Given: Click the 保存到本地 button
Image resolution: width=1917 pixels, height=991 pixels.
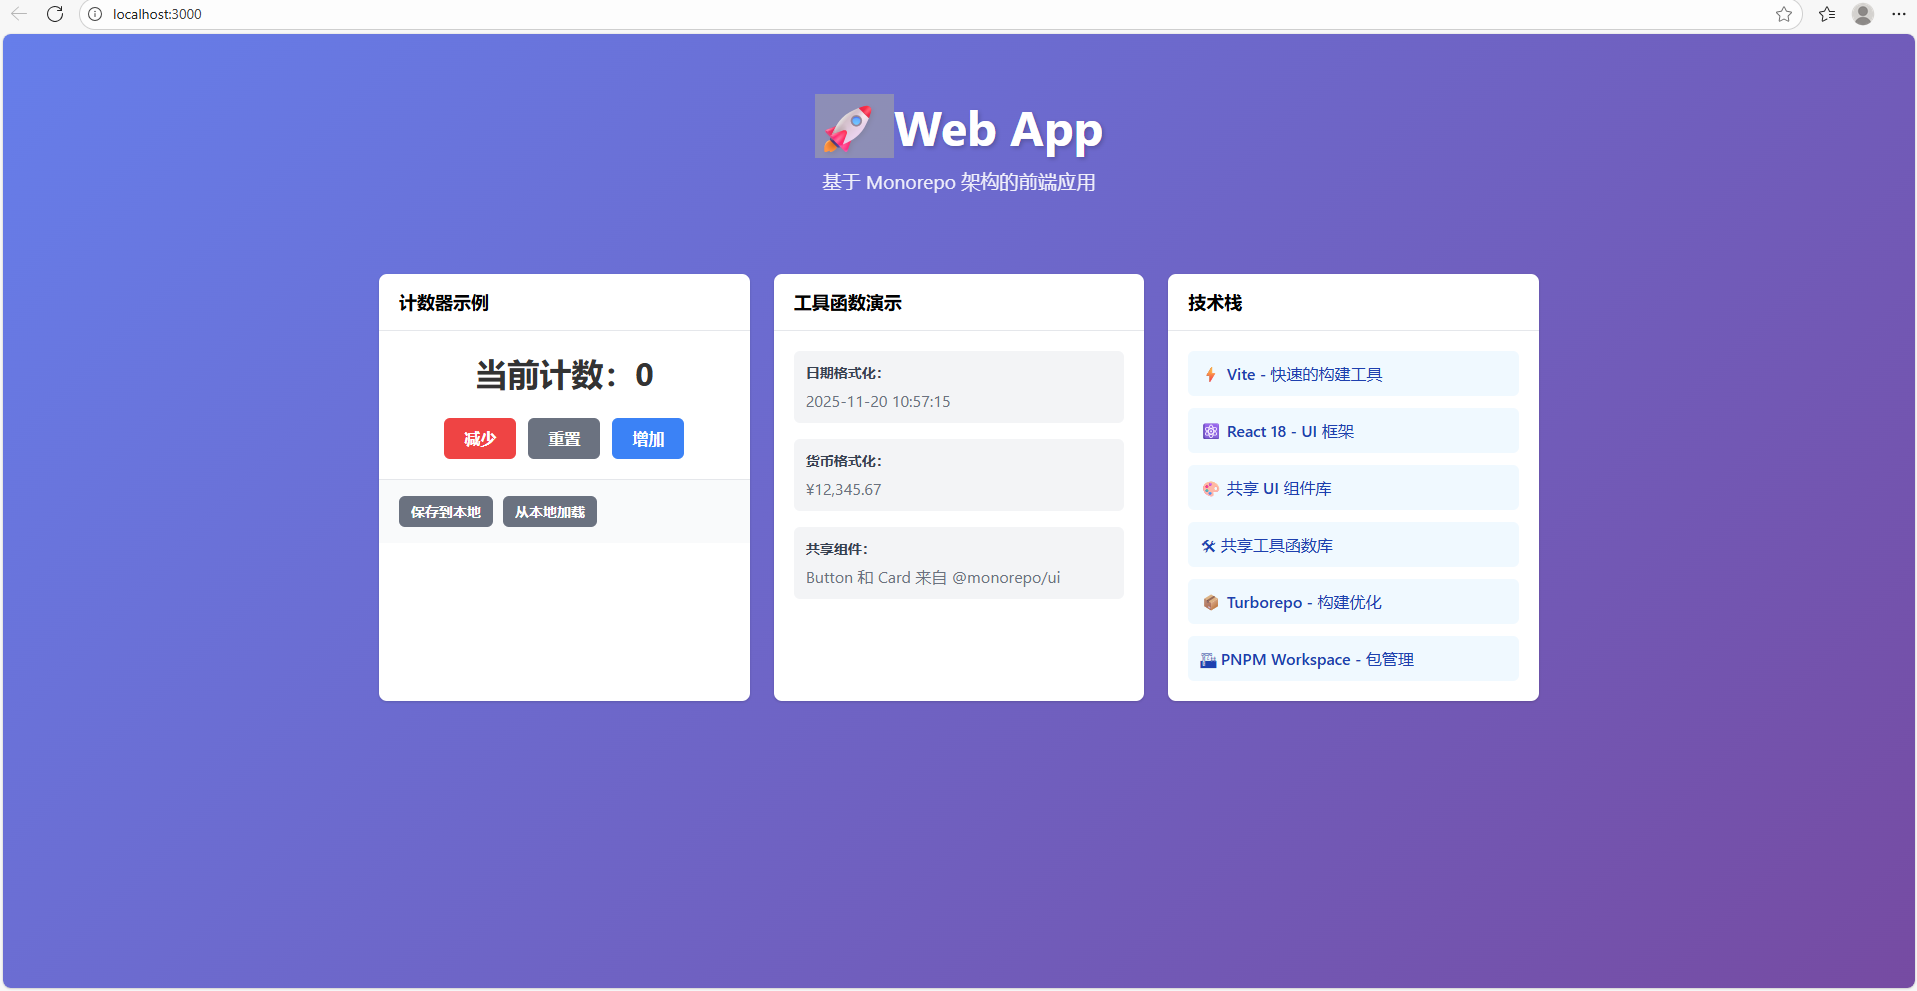Looking at the screenshot, I should (x=446, y=512).
